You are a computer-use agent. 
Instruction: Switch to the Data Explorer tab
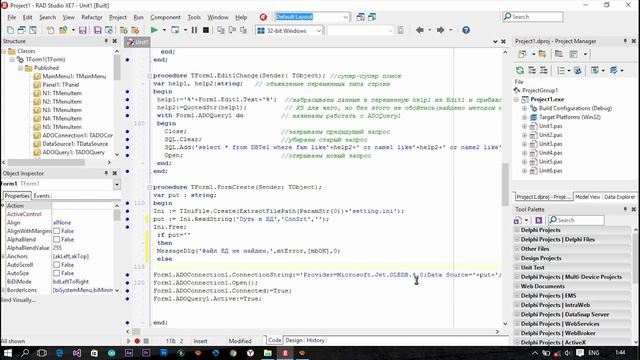[x=619, y=197]
